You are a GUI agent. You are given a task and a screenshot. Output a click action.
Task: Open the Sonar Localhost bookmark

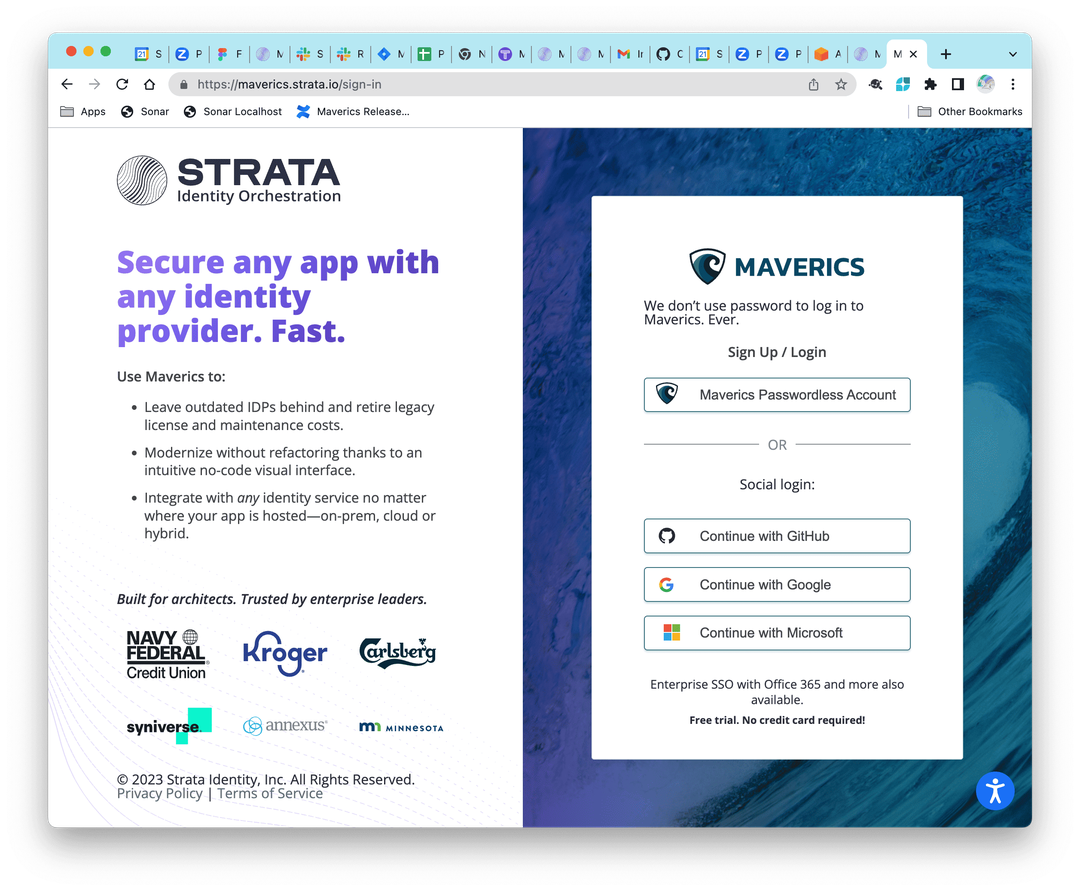point(233,112)
